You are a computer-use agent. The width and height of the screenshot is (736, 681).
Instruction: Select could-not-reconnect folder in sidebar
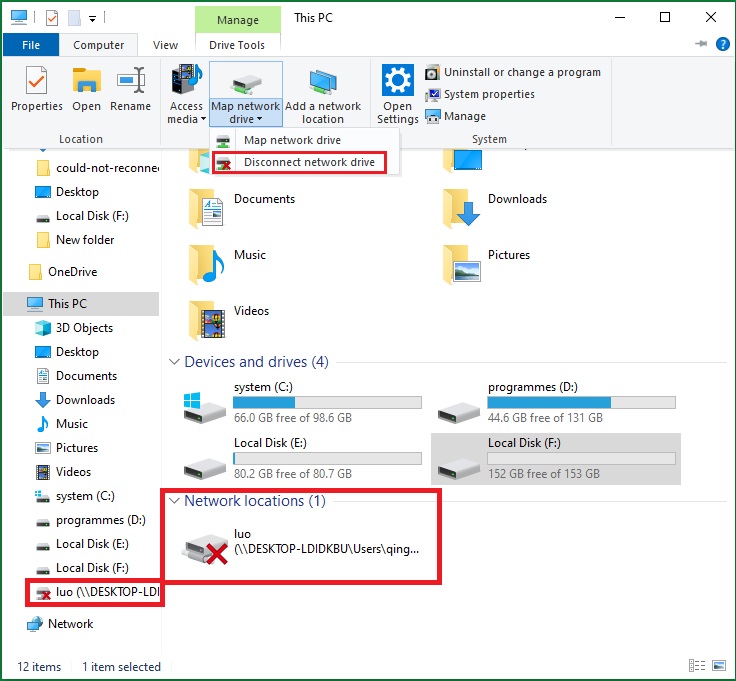click(97, 168)
